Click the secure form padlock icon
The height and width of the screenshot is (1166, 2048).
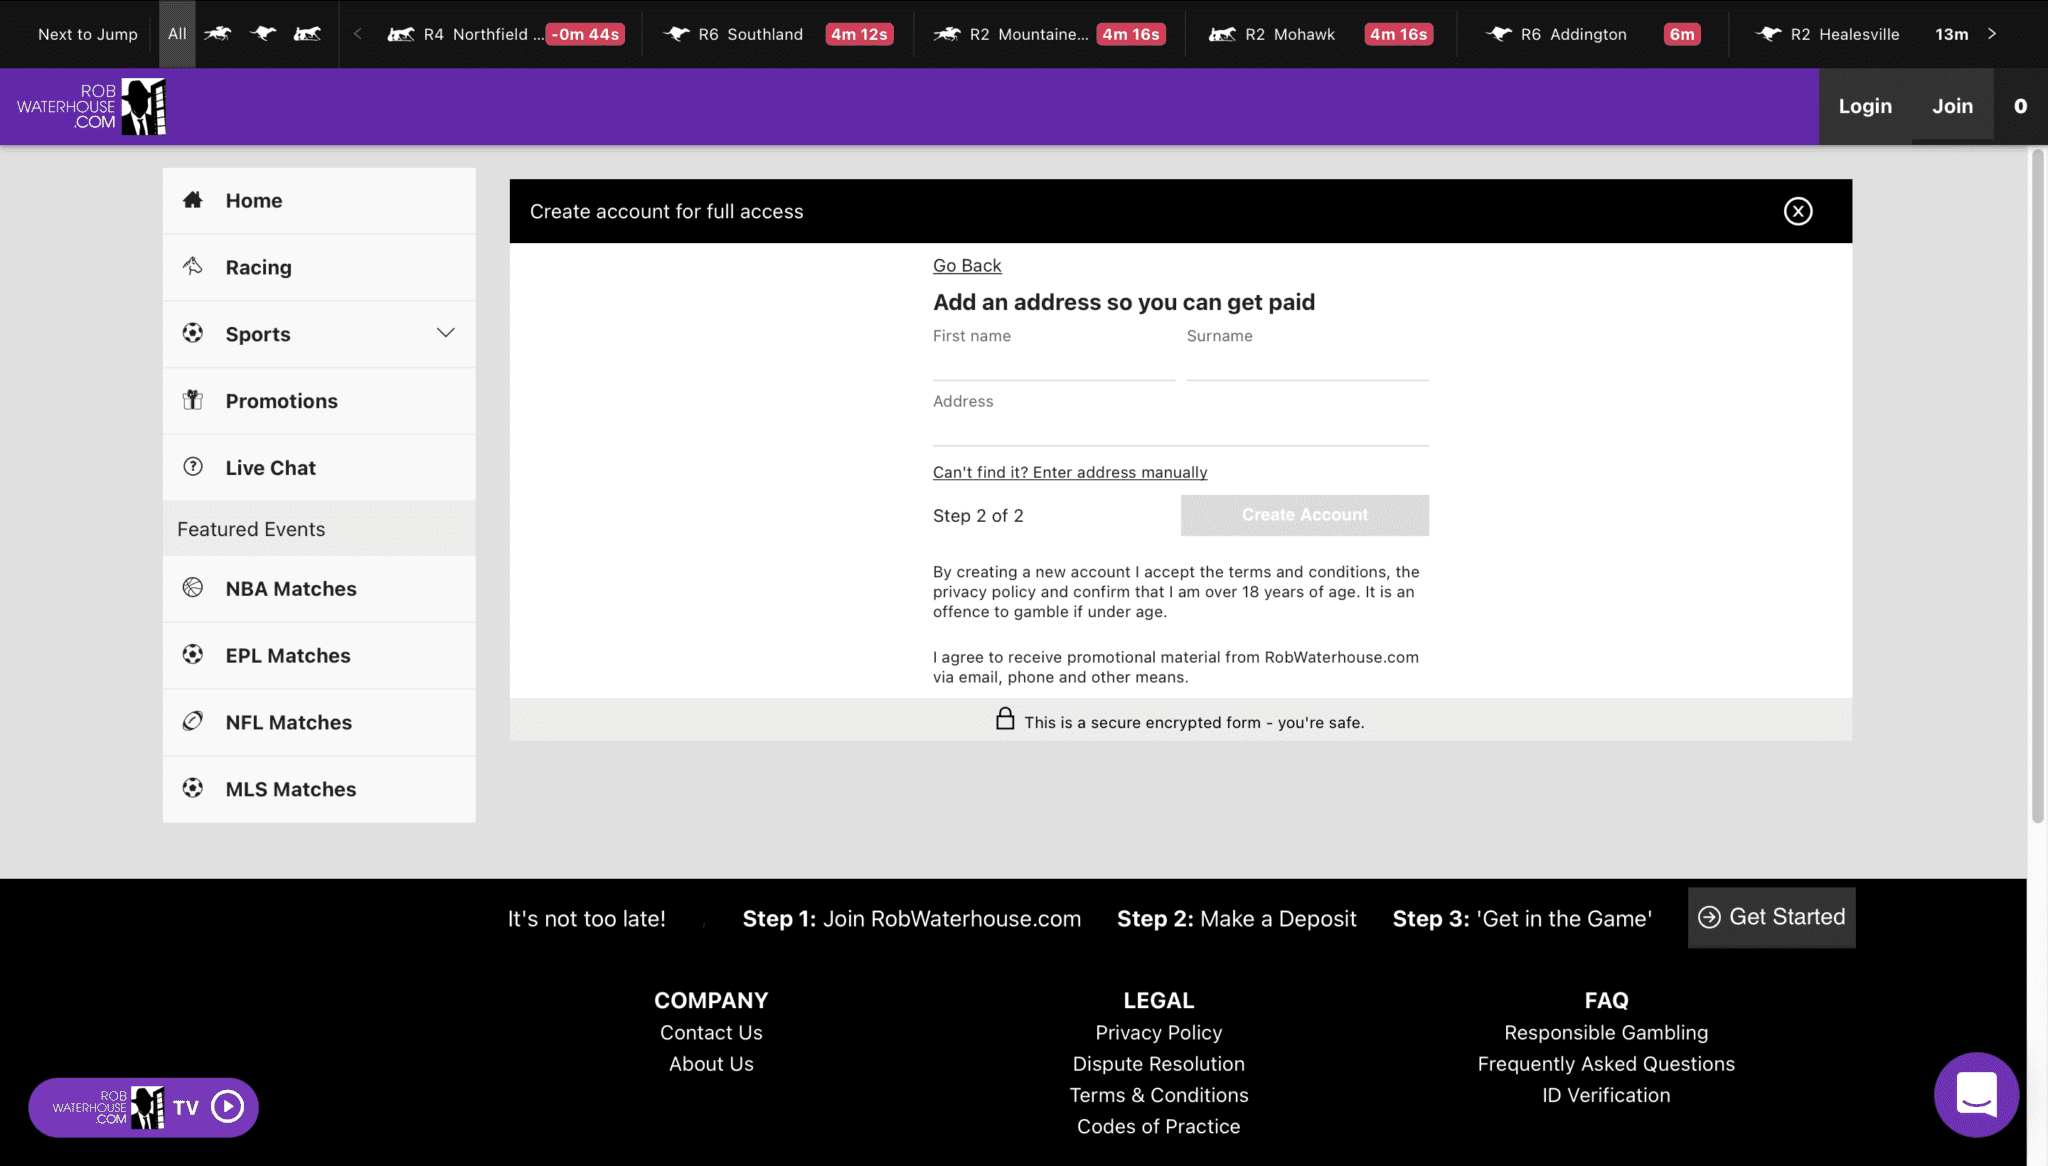pos(1005,719)
